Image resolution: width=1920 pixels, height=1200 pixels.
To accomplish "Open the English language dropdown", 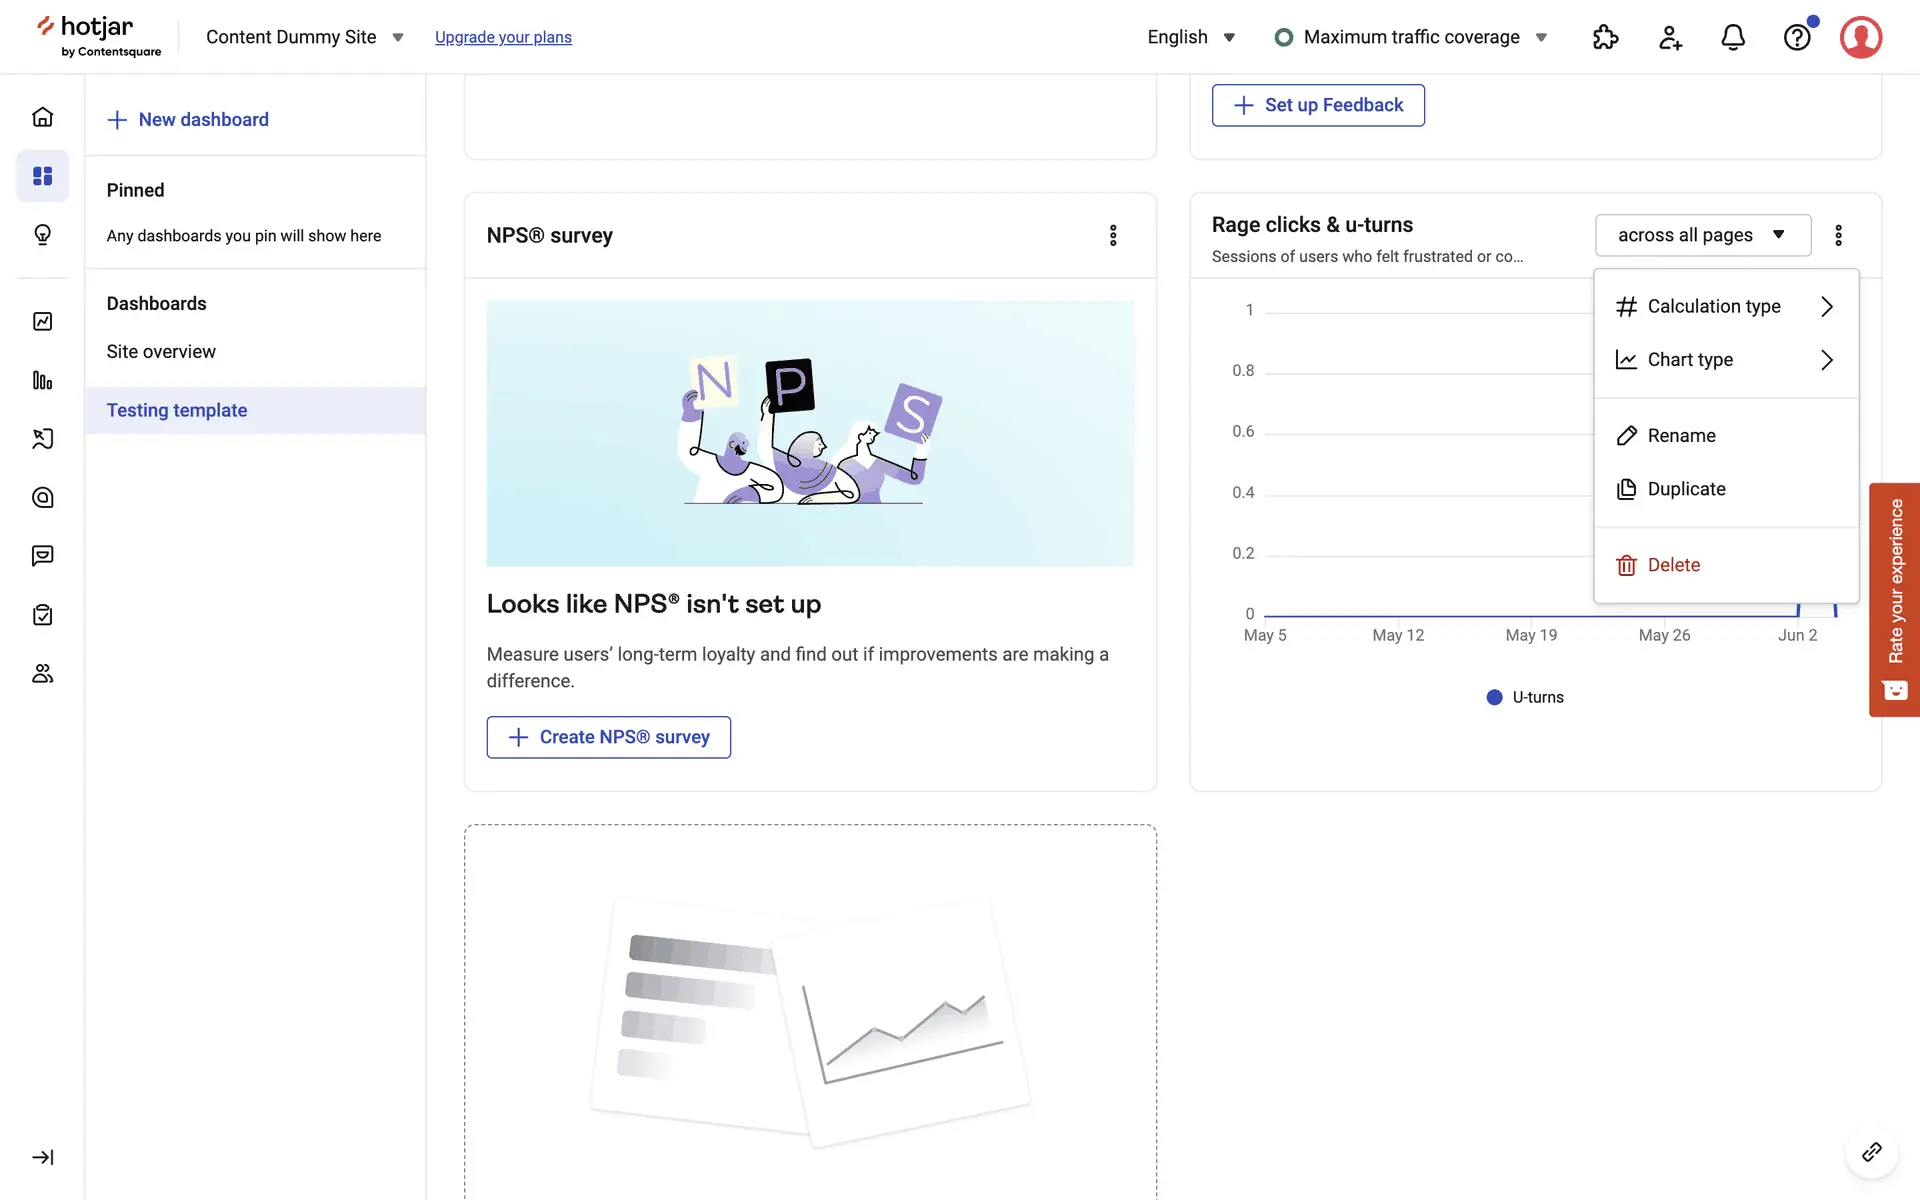I will [x=1191, y=37].
